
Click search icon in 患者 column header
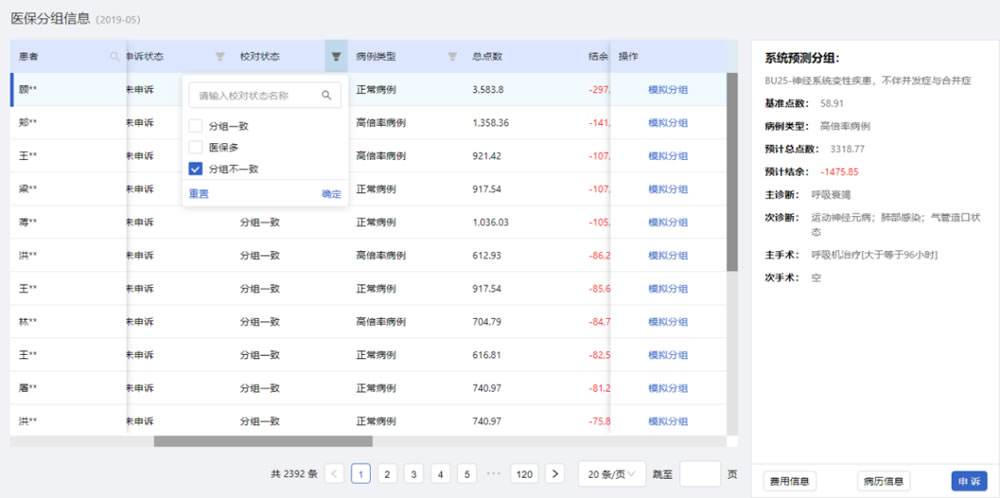tap(115, 57)
